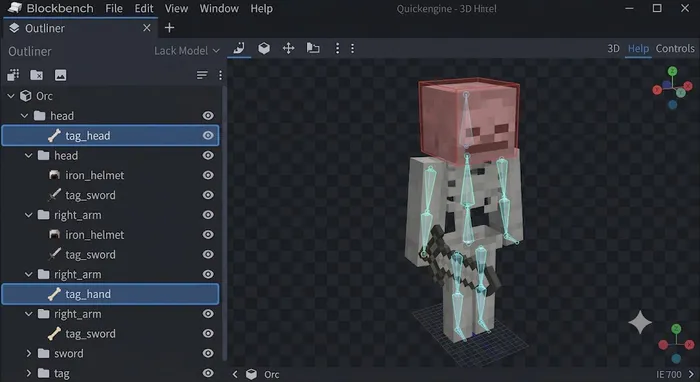Image resolution: width=700 pixels, height=382 pixels.
Task: Open the Lack Model dropdown
Action: coord(187,51)
